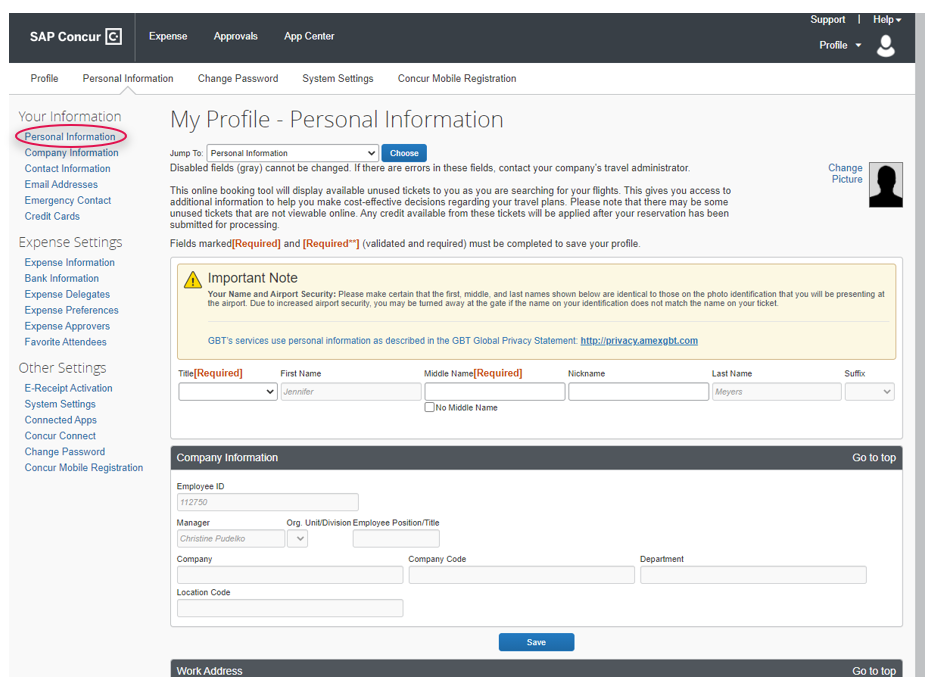Click the Change Picture link
The height and width of the screenshot is (691, 934).
tap(845, 174)
